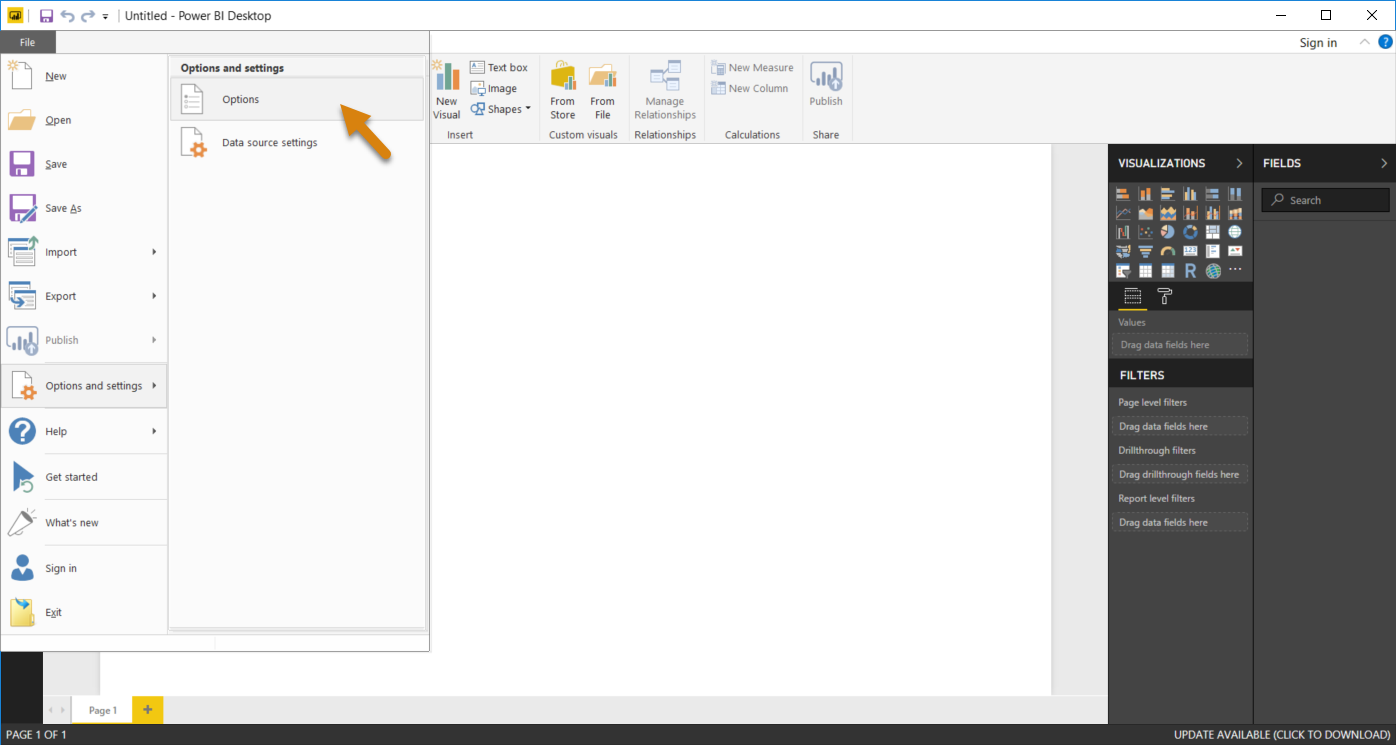Select What's new in File menu

(x=84, y=523)
